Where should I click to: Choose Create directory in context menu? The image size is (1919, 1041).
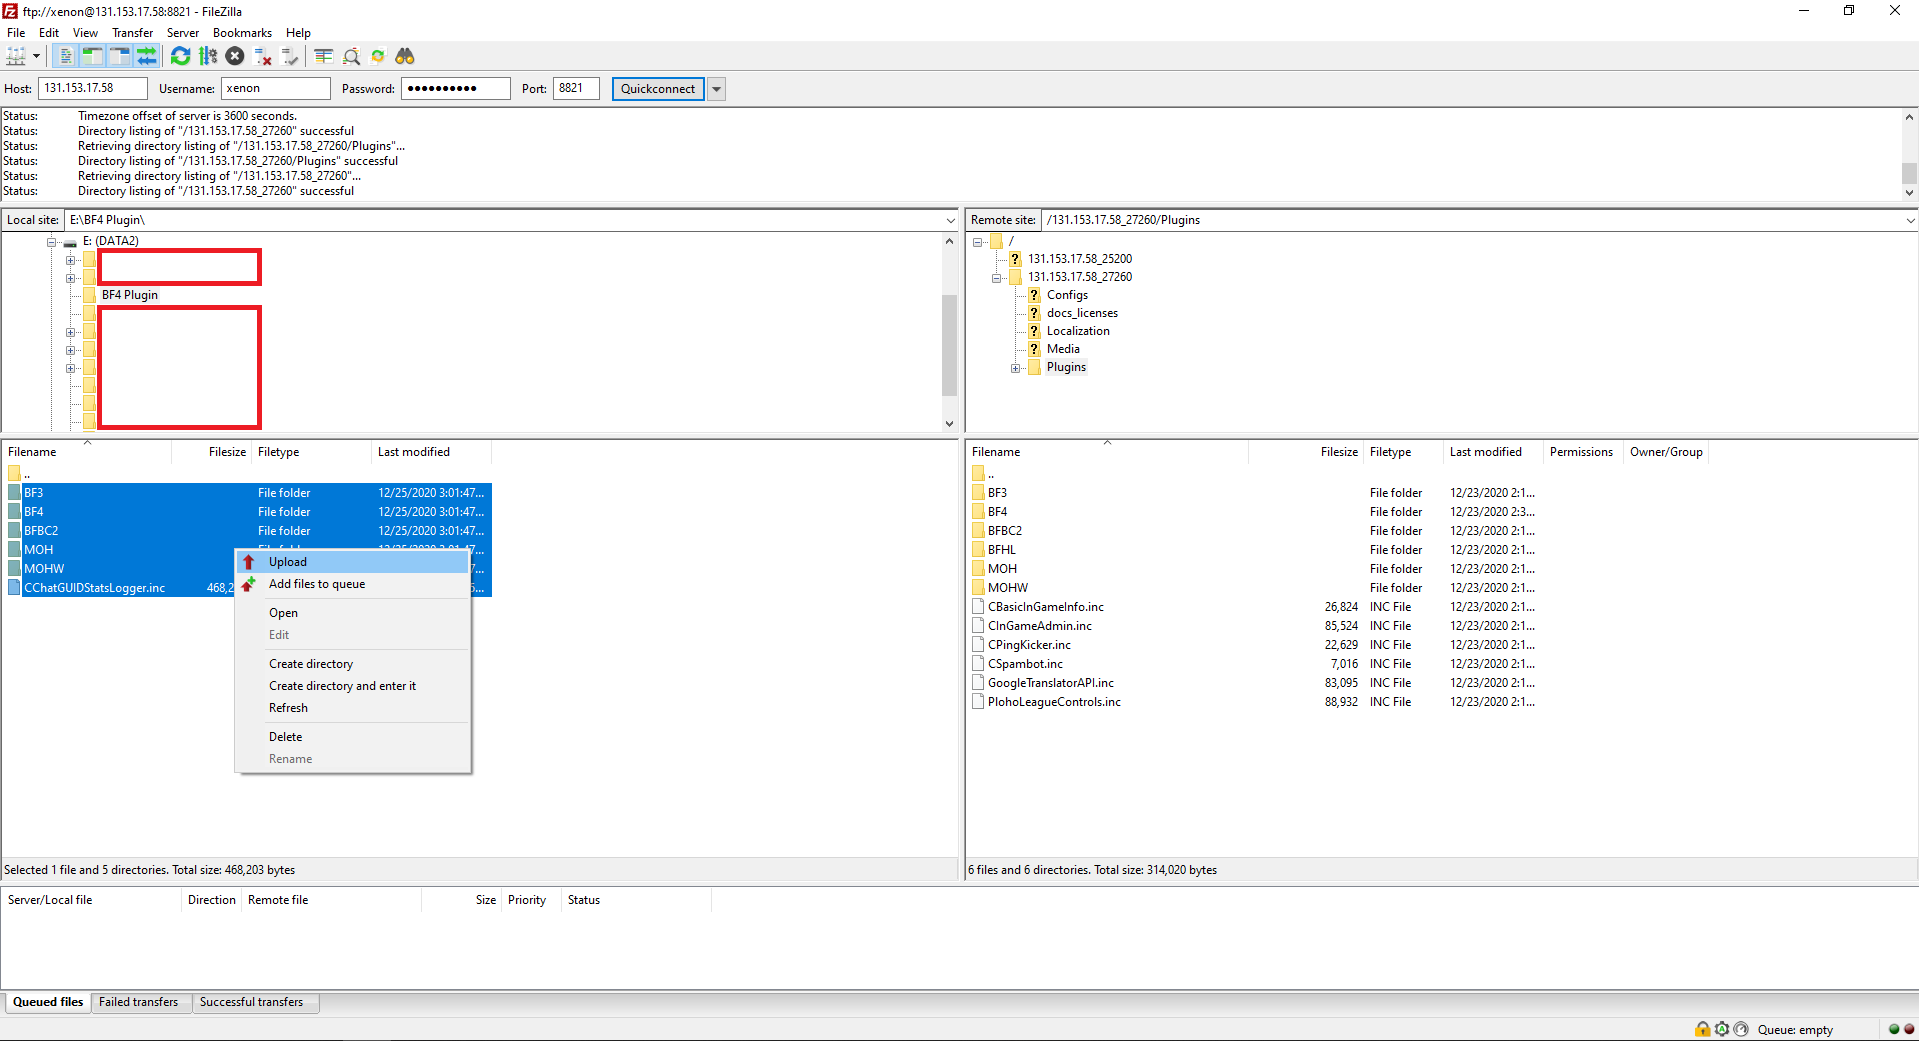(353, 664)
